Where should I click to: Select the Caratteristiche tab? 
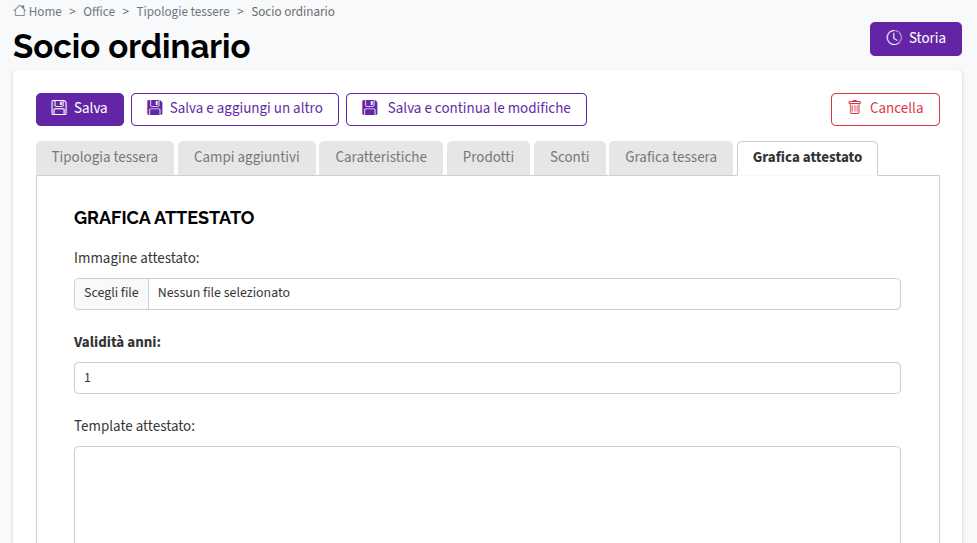pyautogui.click(x=381, y=158)
